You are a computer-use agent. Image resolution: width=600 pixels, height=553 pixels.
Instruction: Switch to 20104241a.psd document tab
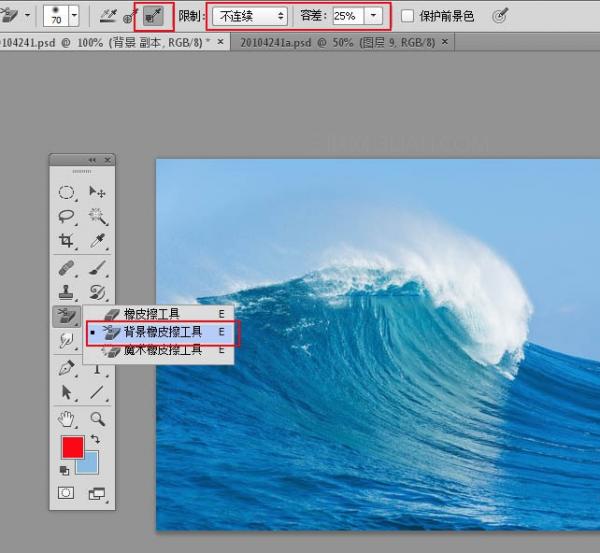pos(338,42)
